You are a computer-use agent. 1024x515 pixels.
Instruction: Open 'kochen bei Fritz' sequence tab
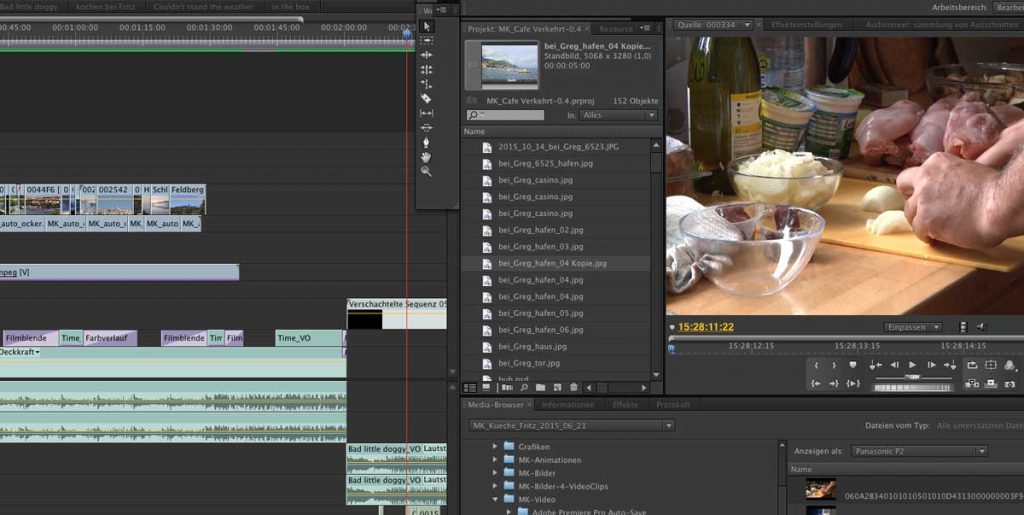coord(106,7)
